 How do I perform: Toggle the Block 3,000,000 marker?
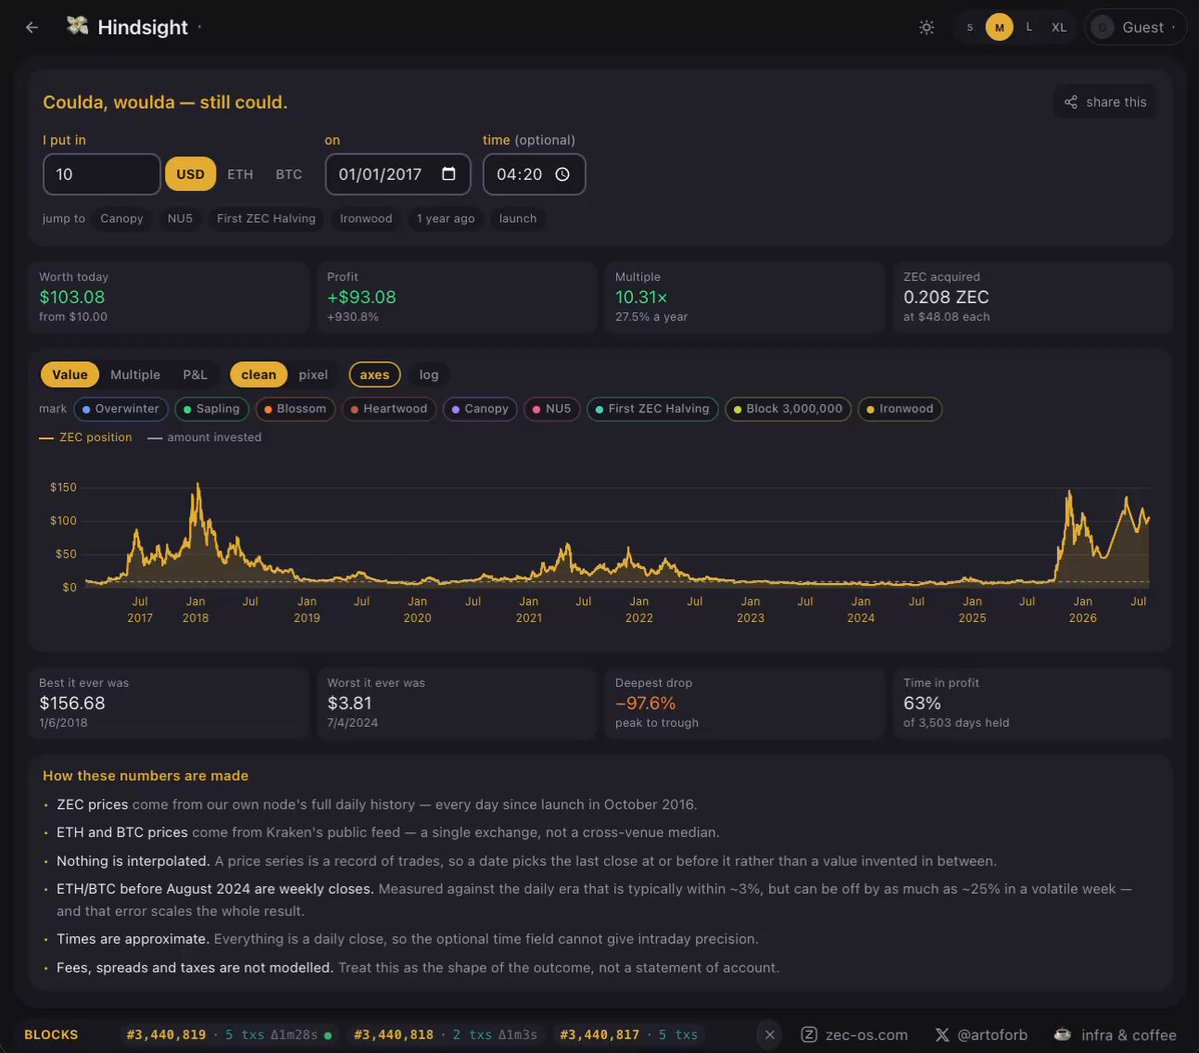point(788,409)
